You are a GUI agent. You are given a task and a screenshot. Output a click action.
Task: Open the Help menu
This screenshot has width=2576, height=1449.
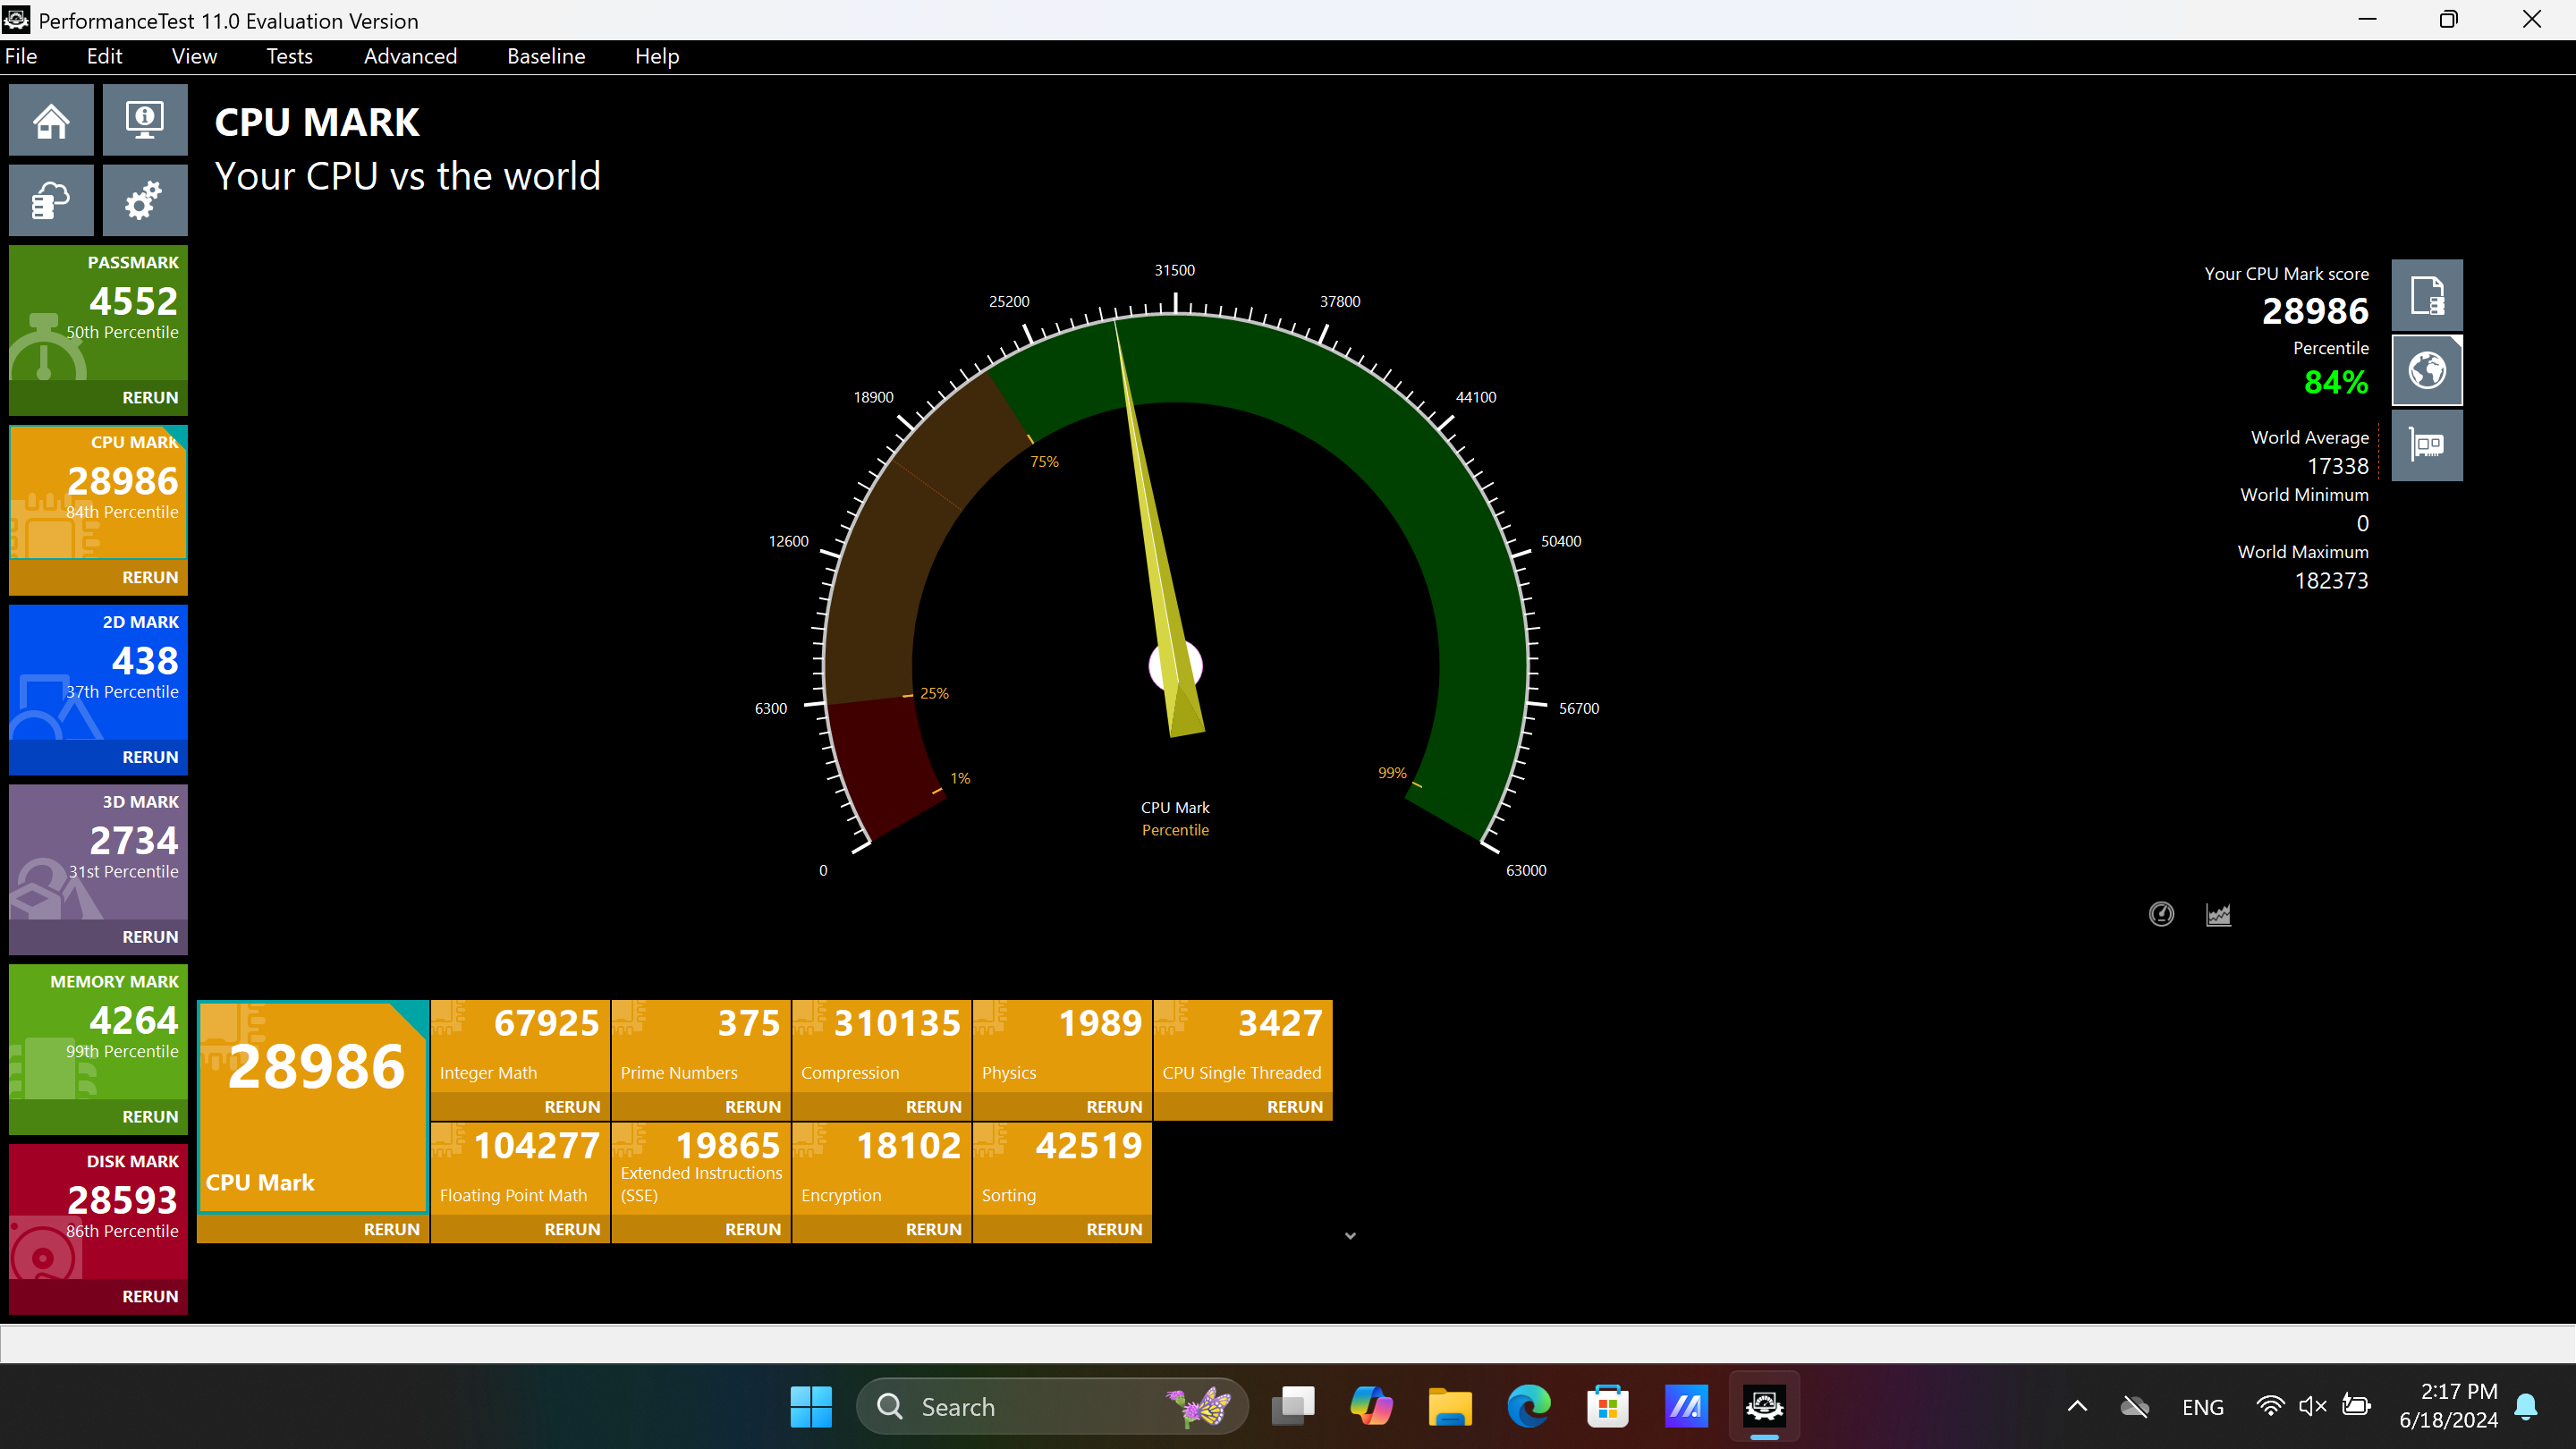click(657, 56)
